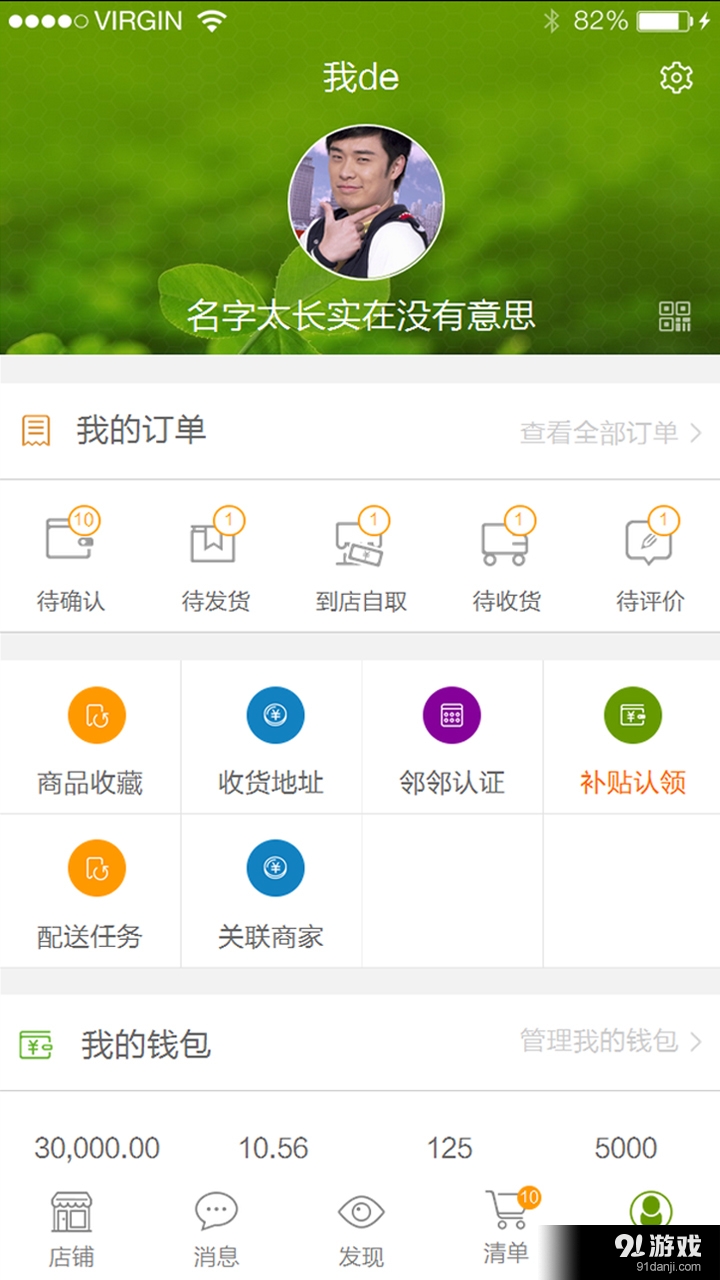The width and height of the screenshot is (720, 1280).
Task: Tap wallet value 10.56
Action: pyautogui.click(x=273, y=1148)
